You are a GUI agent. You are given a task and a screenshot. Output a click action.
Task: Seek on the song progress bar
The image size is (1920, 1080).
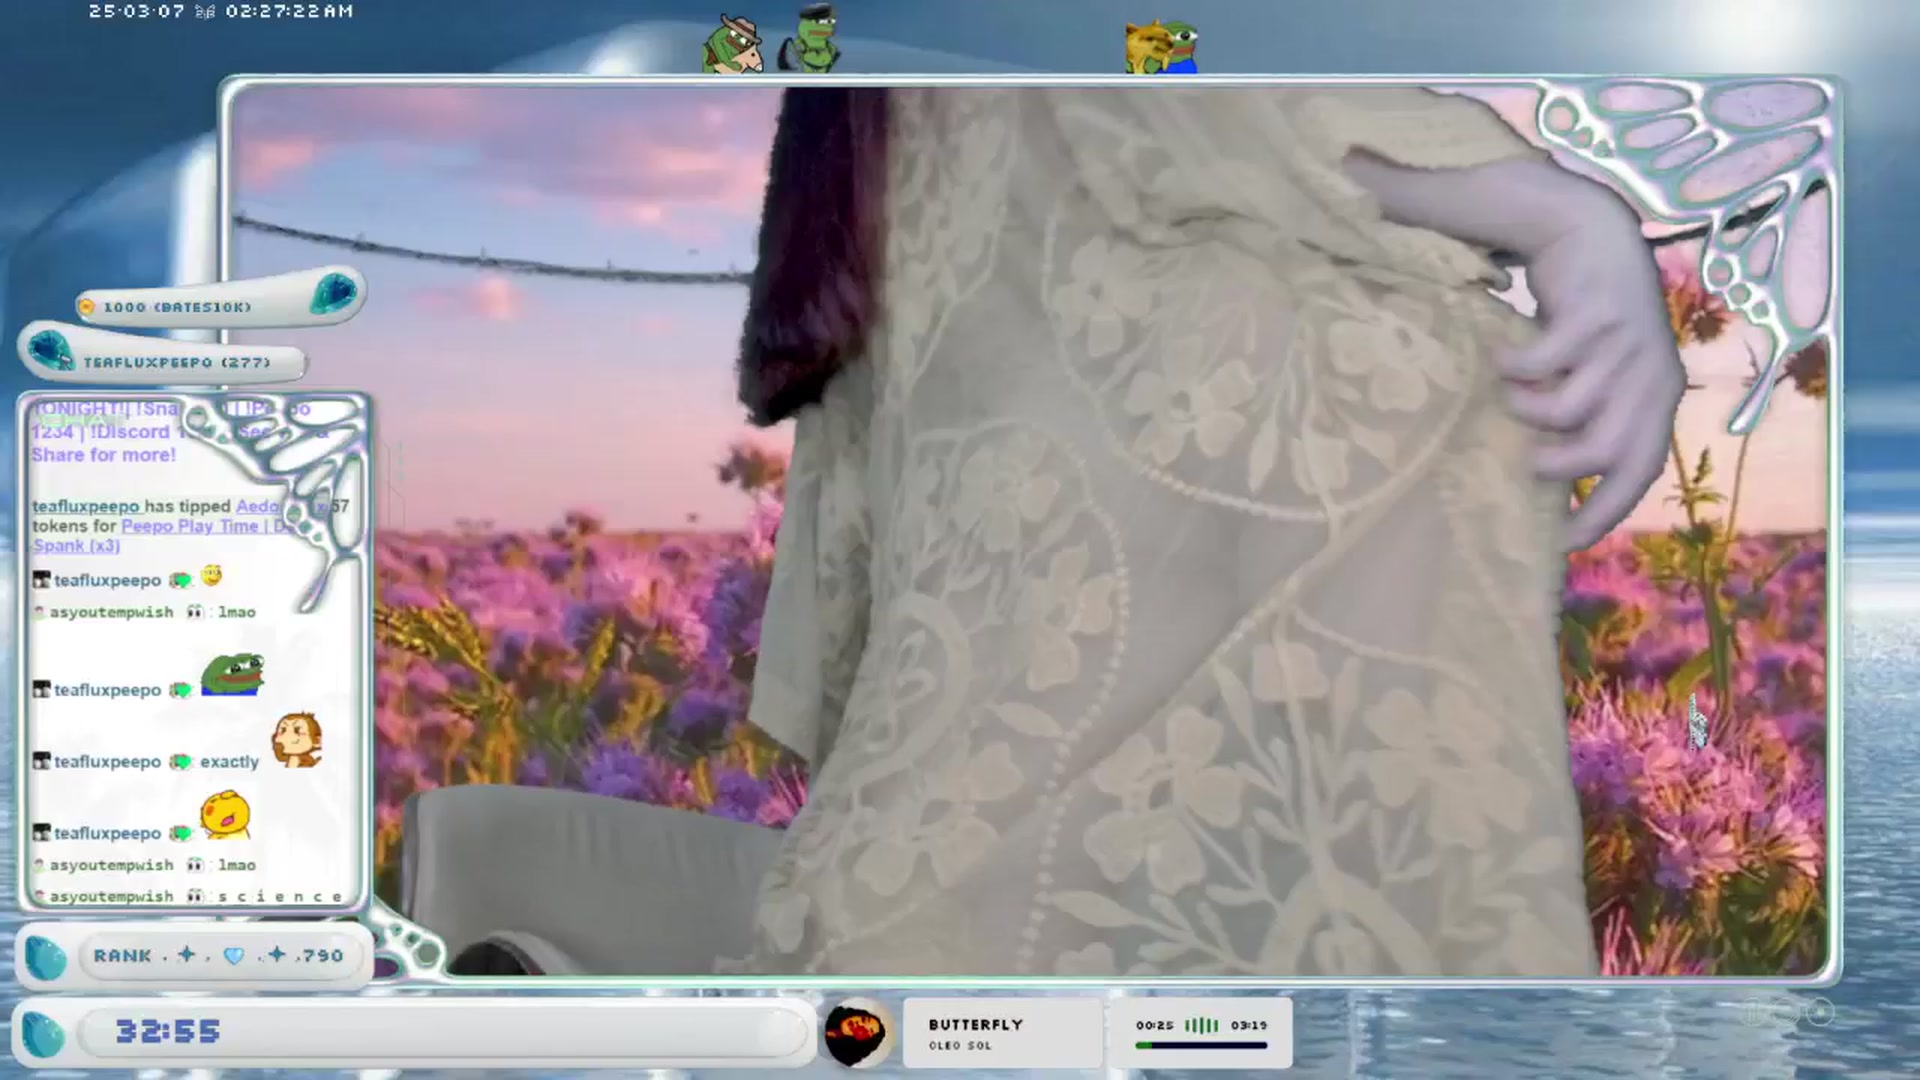(x=1201, y=1045)
